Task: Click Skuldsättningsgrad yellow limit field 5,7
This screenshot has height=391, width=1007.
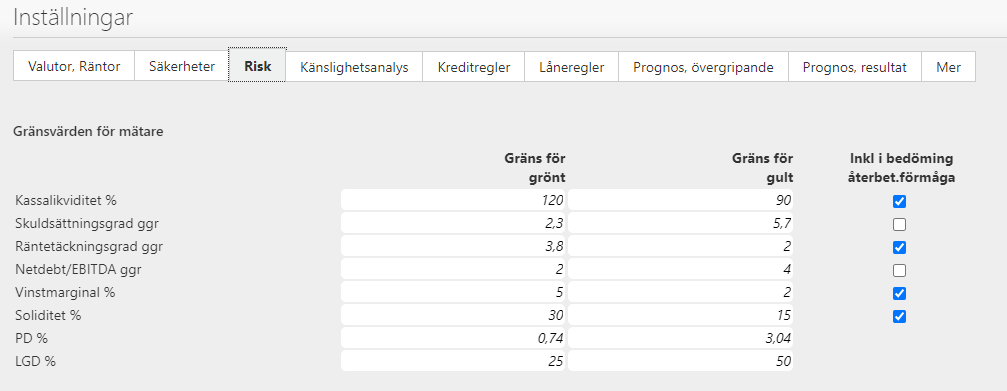Action: click(681, 223)
